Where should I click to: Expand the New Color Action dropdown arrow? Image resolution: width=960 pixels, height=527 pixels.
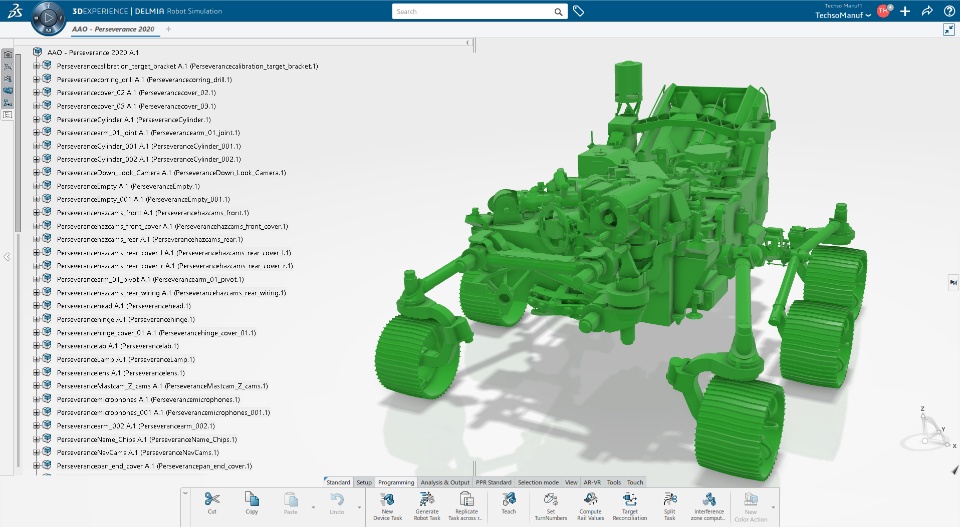coord(773,507)
